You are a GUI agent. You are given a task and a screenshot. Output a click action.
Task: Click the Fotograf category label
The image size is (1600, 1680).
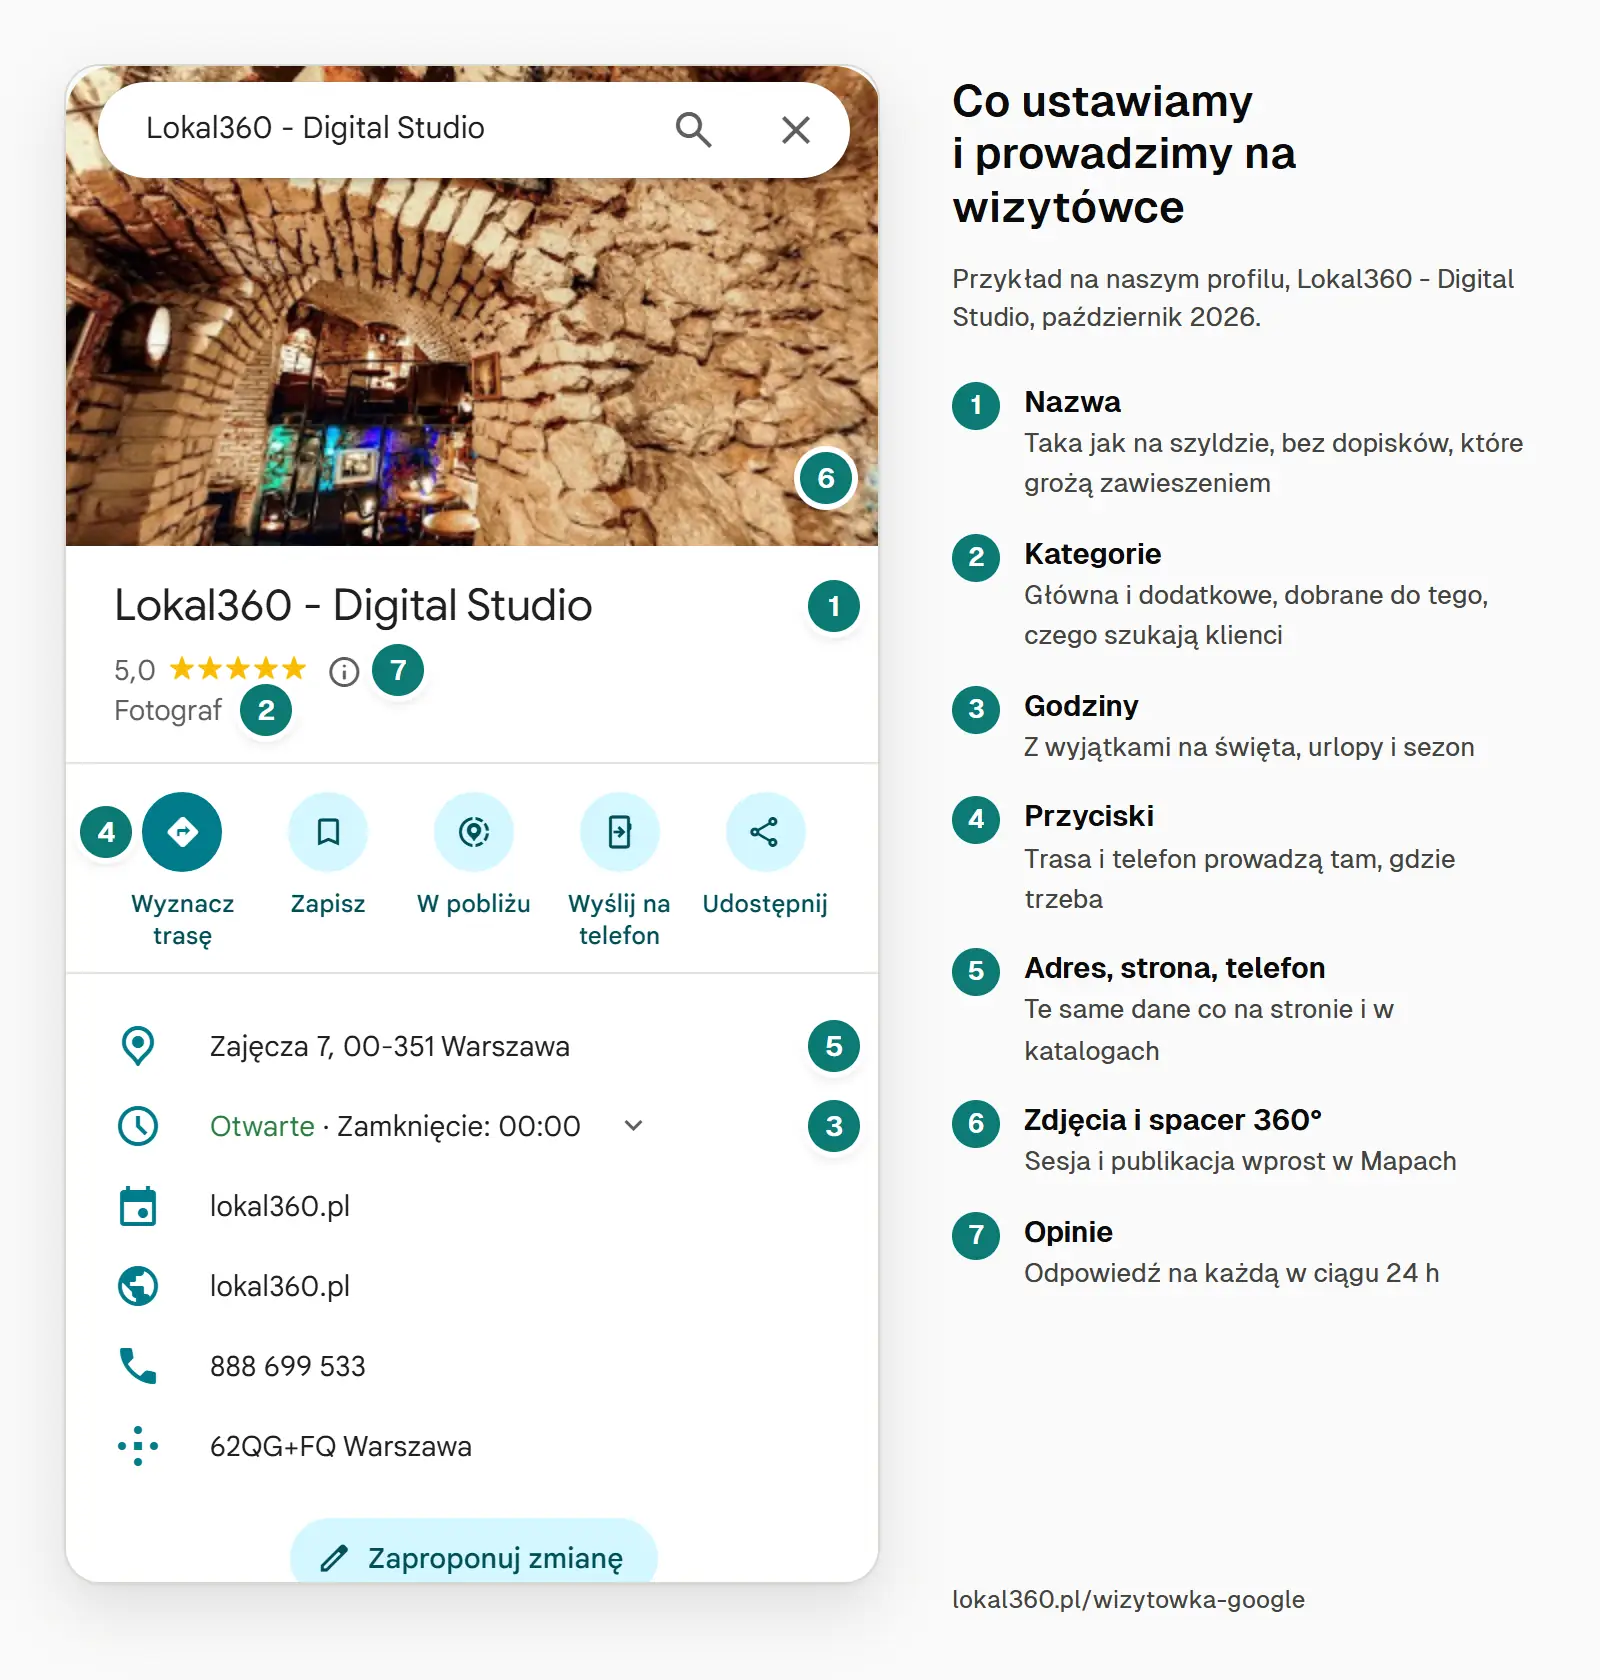pos(168,711)
